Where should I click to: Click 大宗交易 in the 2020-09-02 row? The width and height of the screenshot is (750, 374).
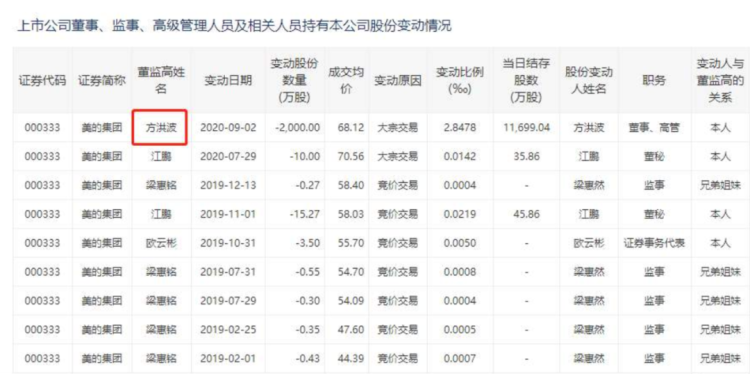[x=397, y=128]
